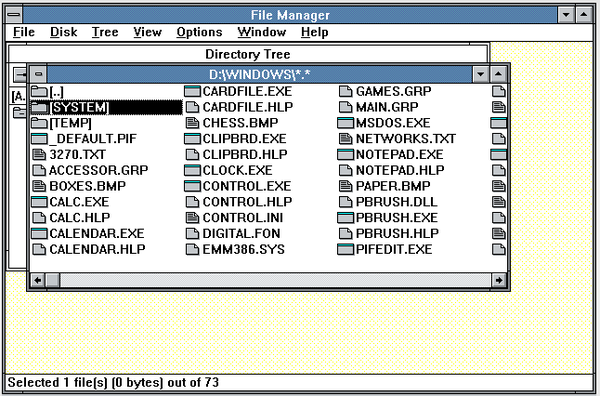Select the PBRUSH.HLP file name

tap(397, 233)
